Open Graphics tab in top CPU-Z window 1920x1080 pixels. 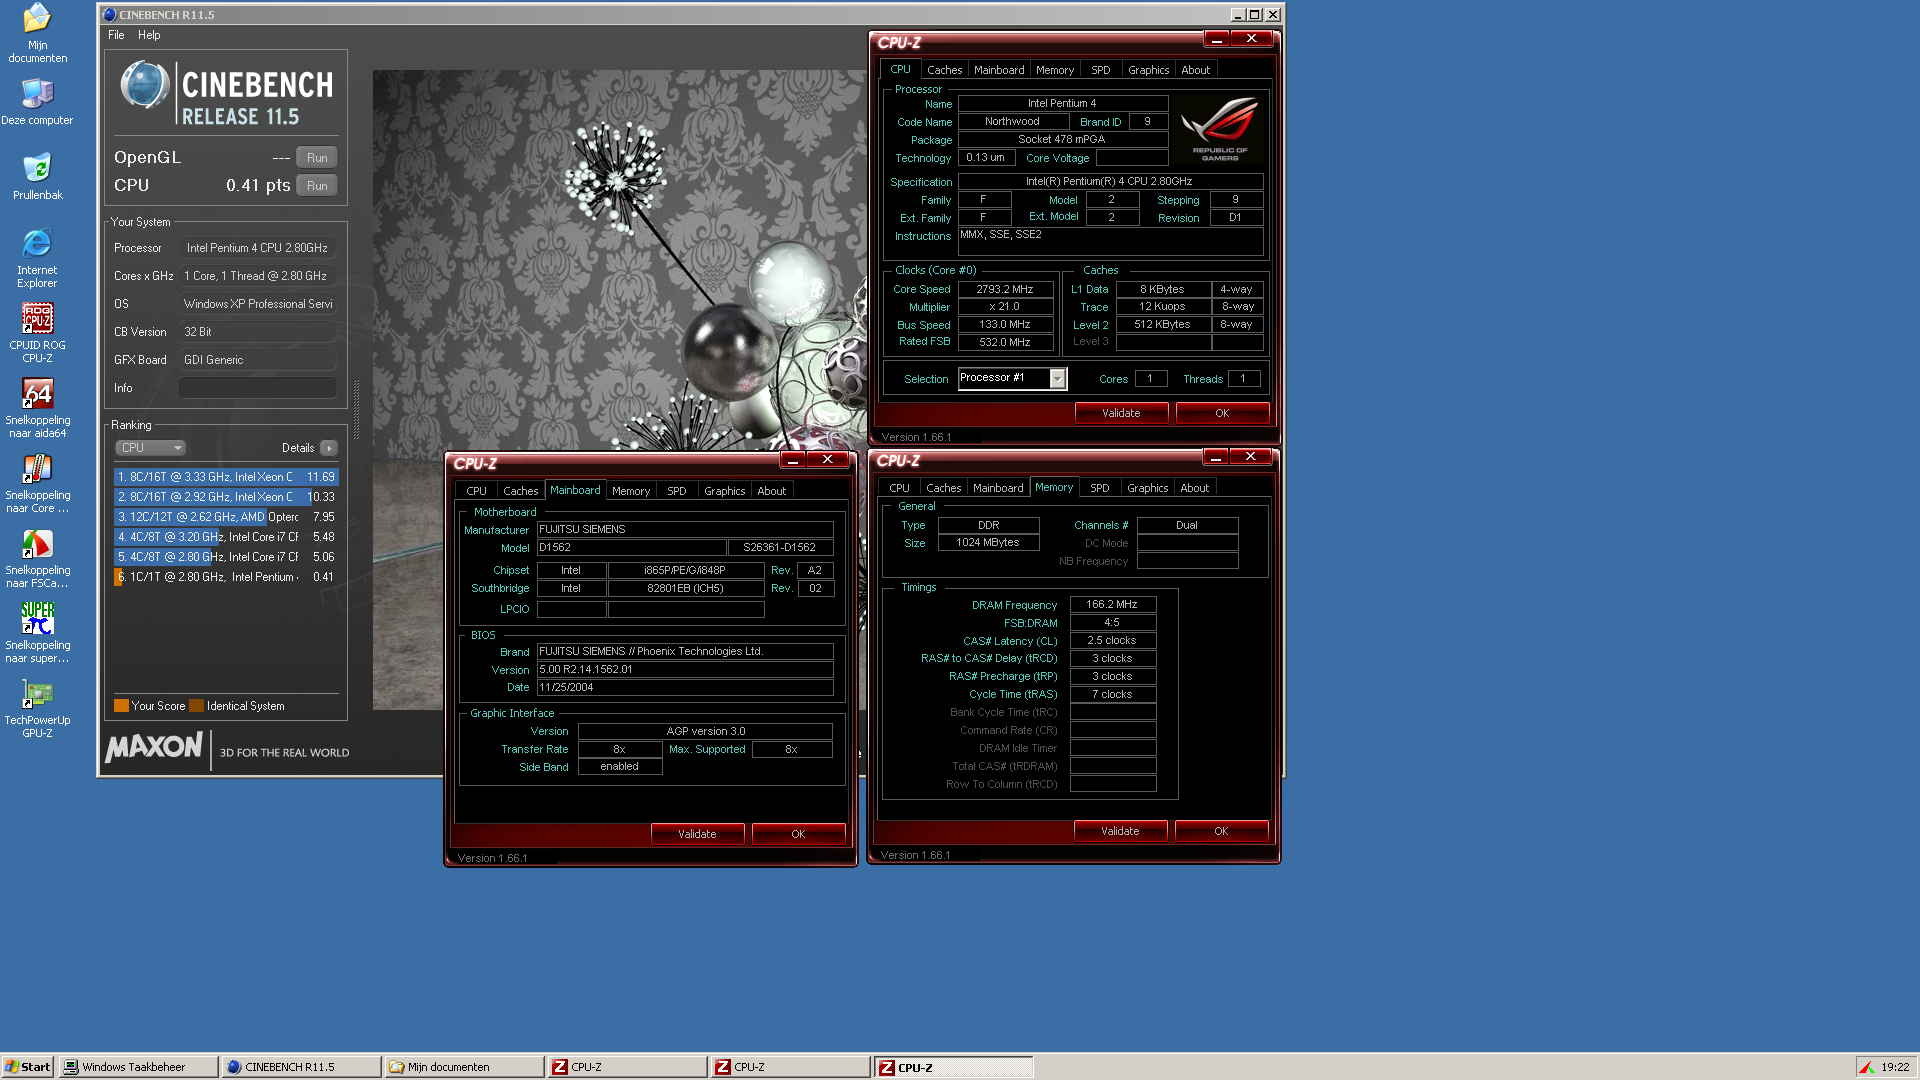[1148, 70]
